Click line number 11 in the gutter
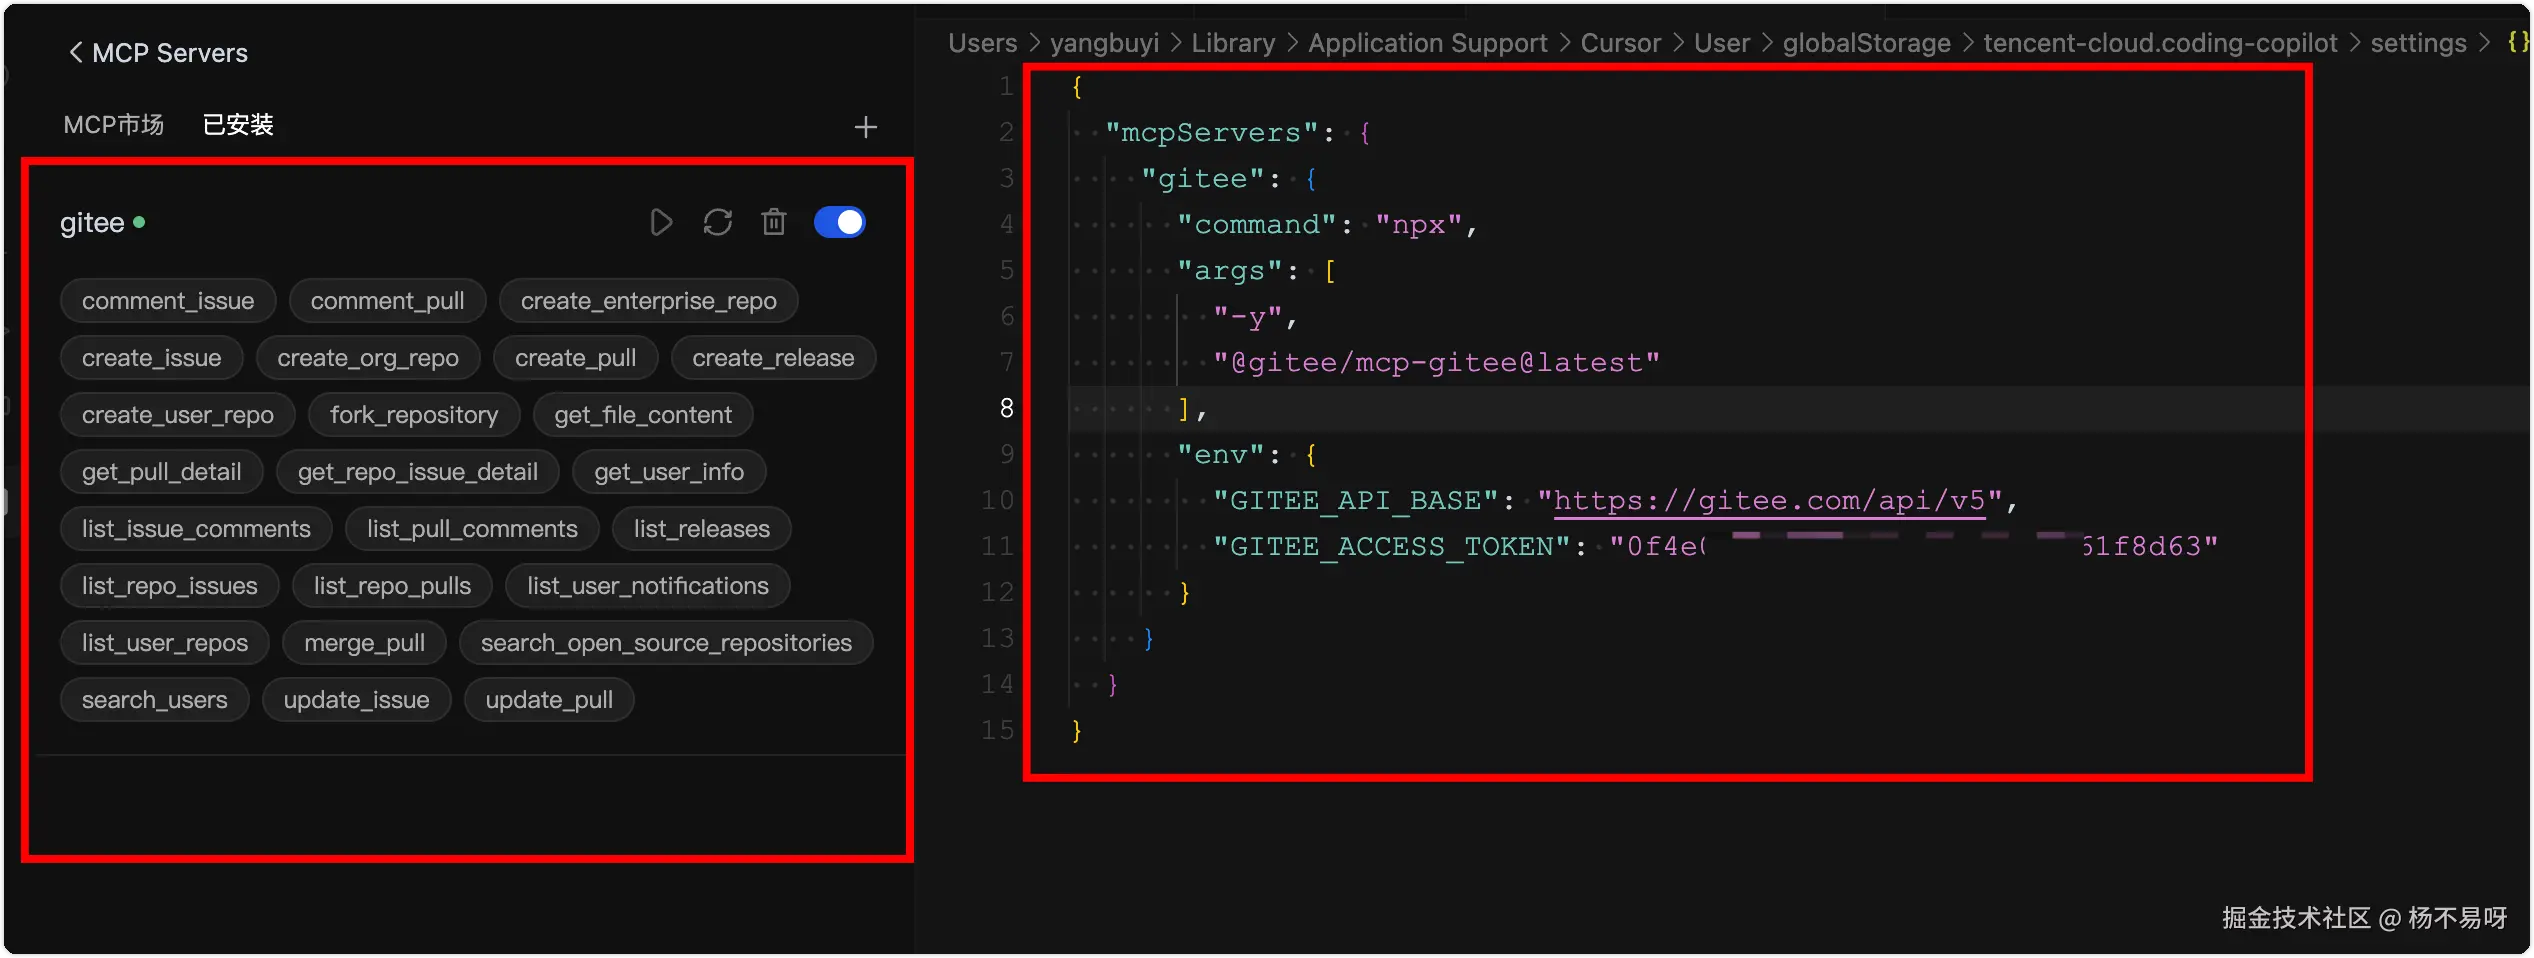This screenshot has width=2534, height=958. coord(997,546)
